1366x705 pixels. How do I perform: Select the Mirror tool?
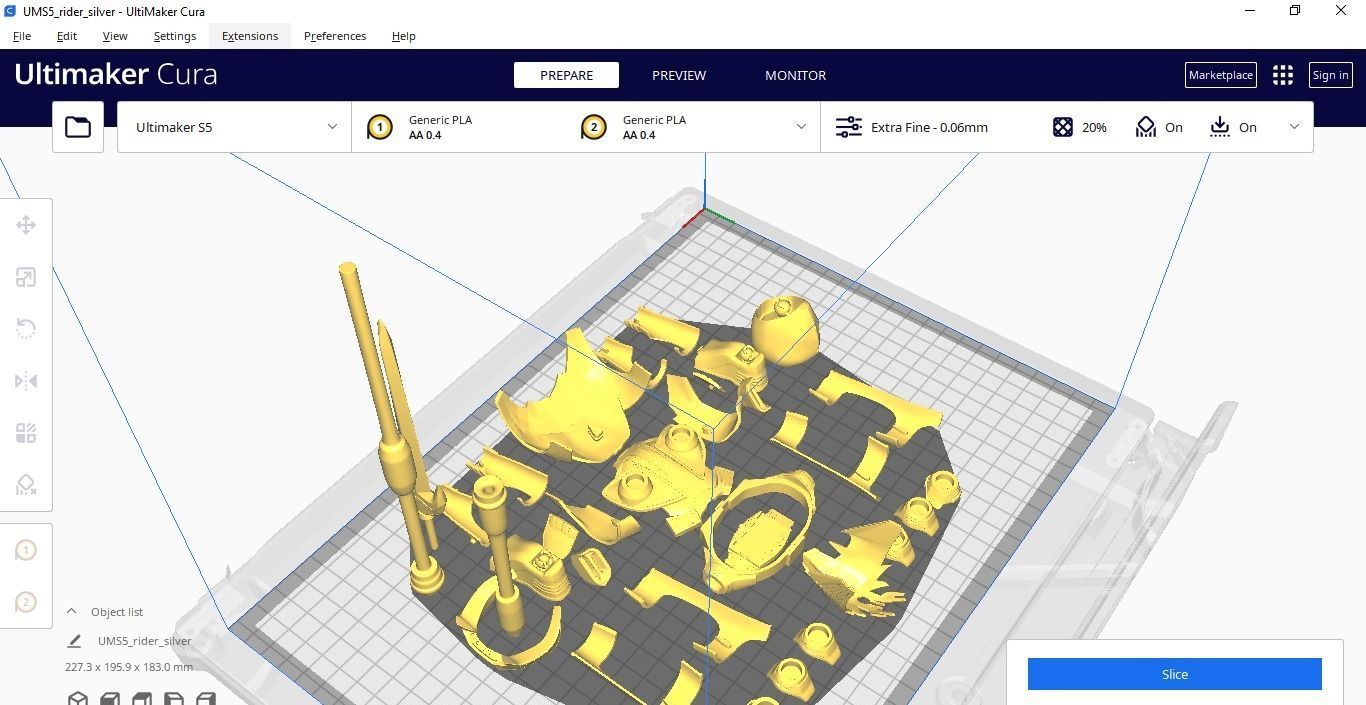[26, 381]
